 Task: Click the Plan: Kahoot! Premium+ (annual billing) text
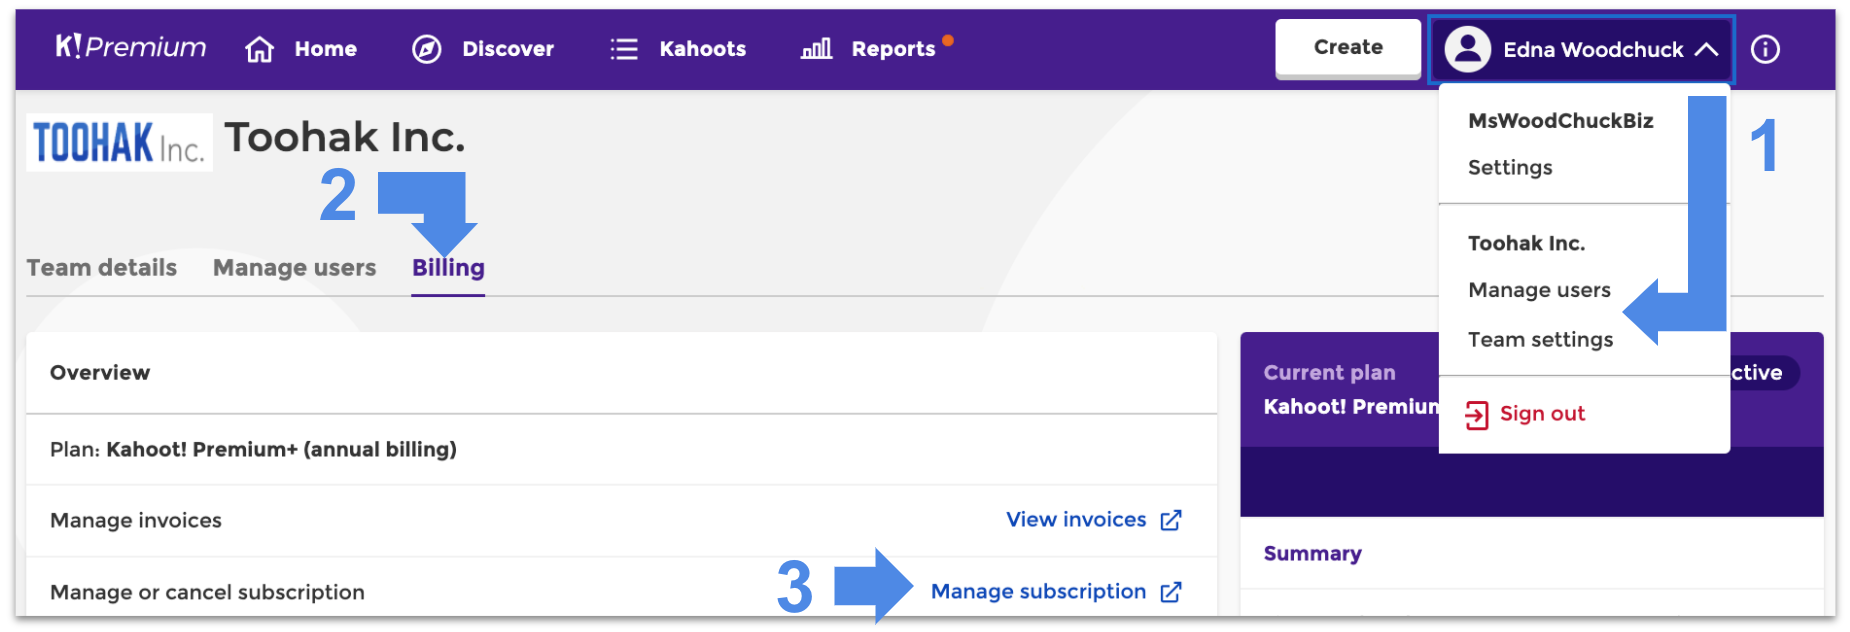[253, 450]
